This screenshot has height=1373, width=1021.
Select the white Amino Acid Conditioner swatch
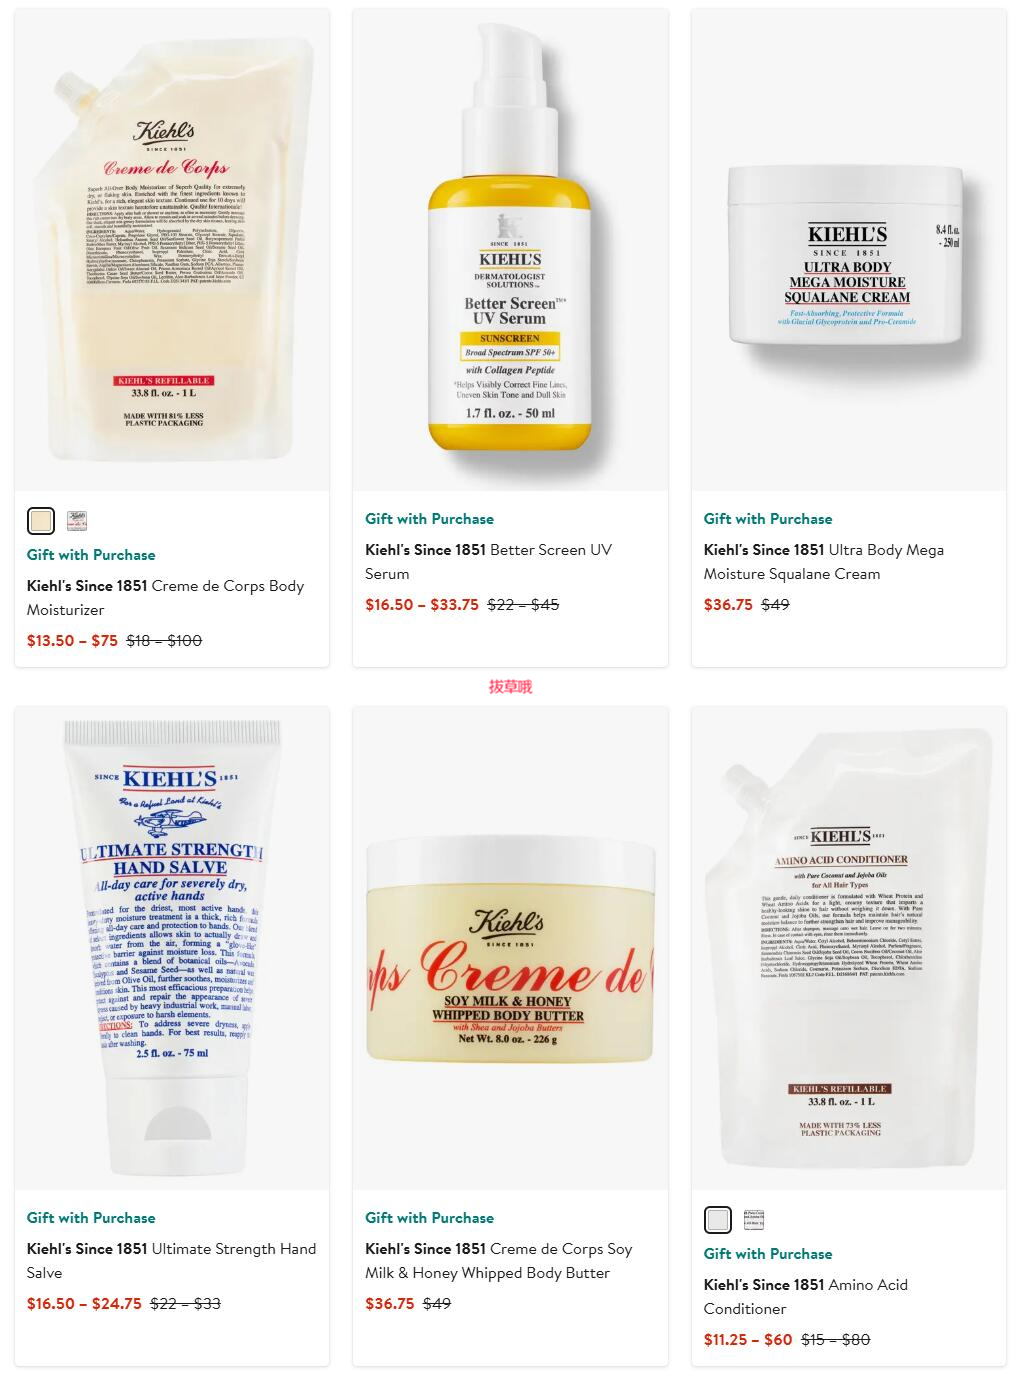(x=718, y=1220)
